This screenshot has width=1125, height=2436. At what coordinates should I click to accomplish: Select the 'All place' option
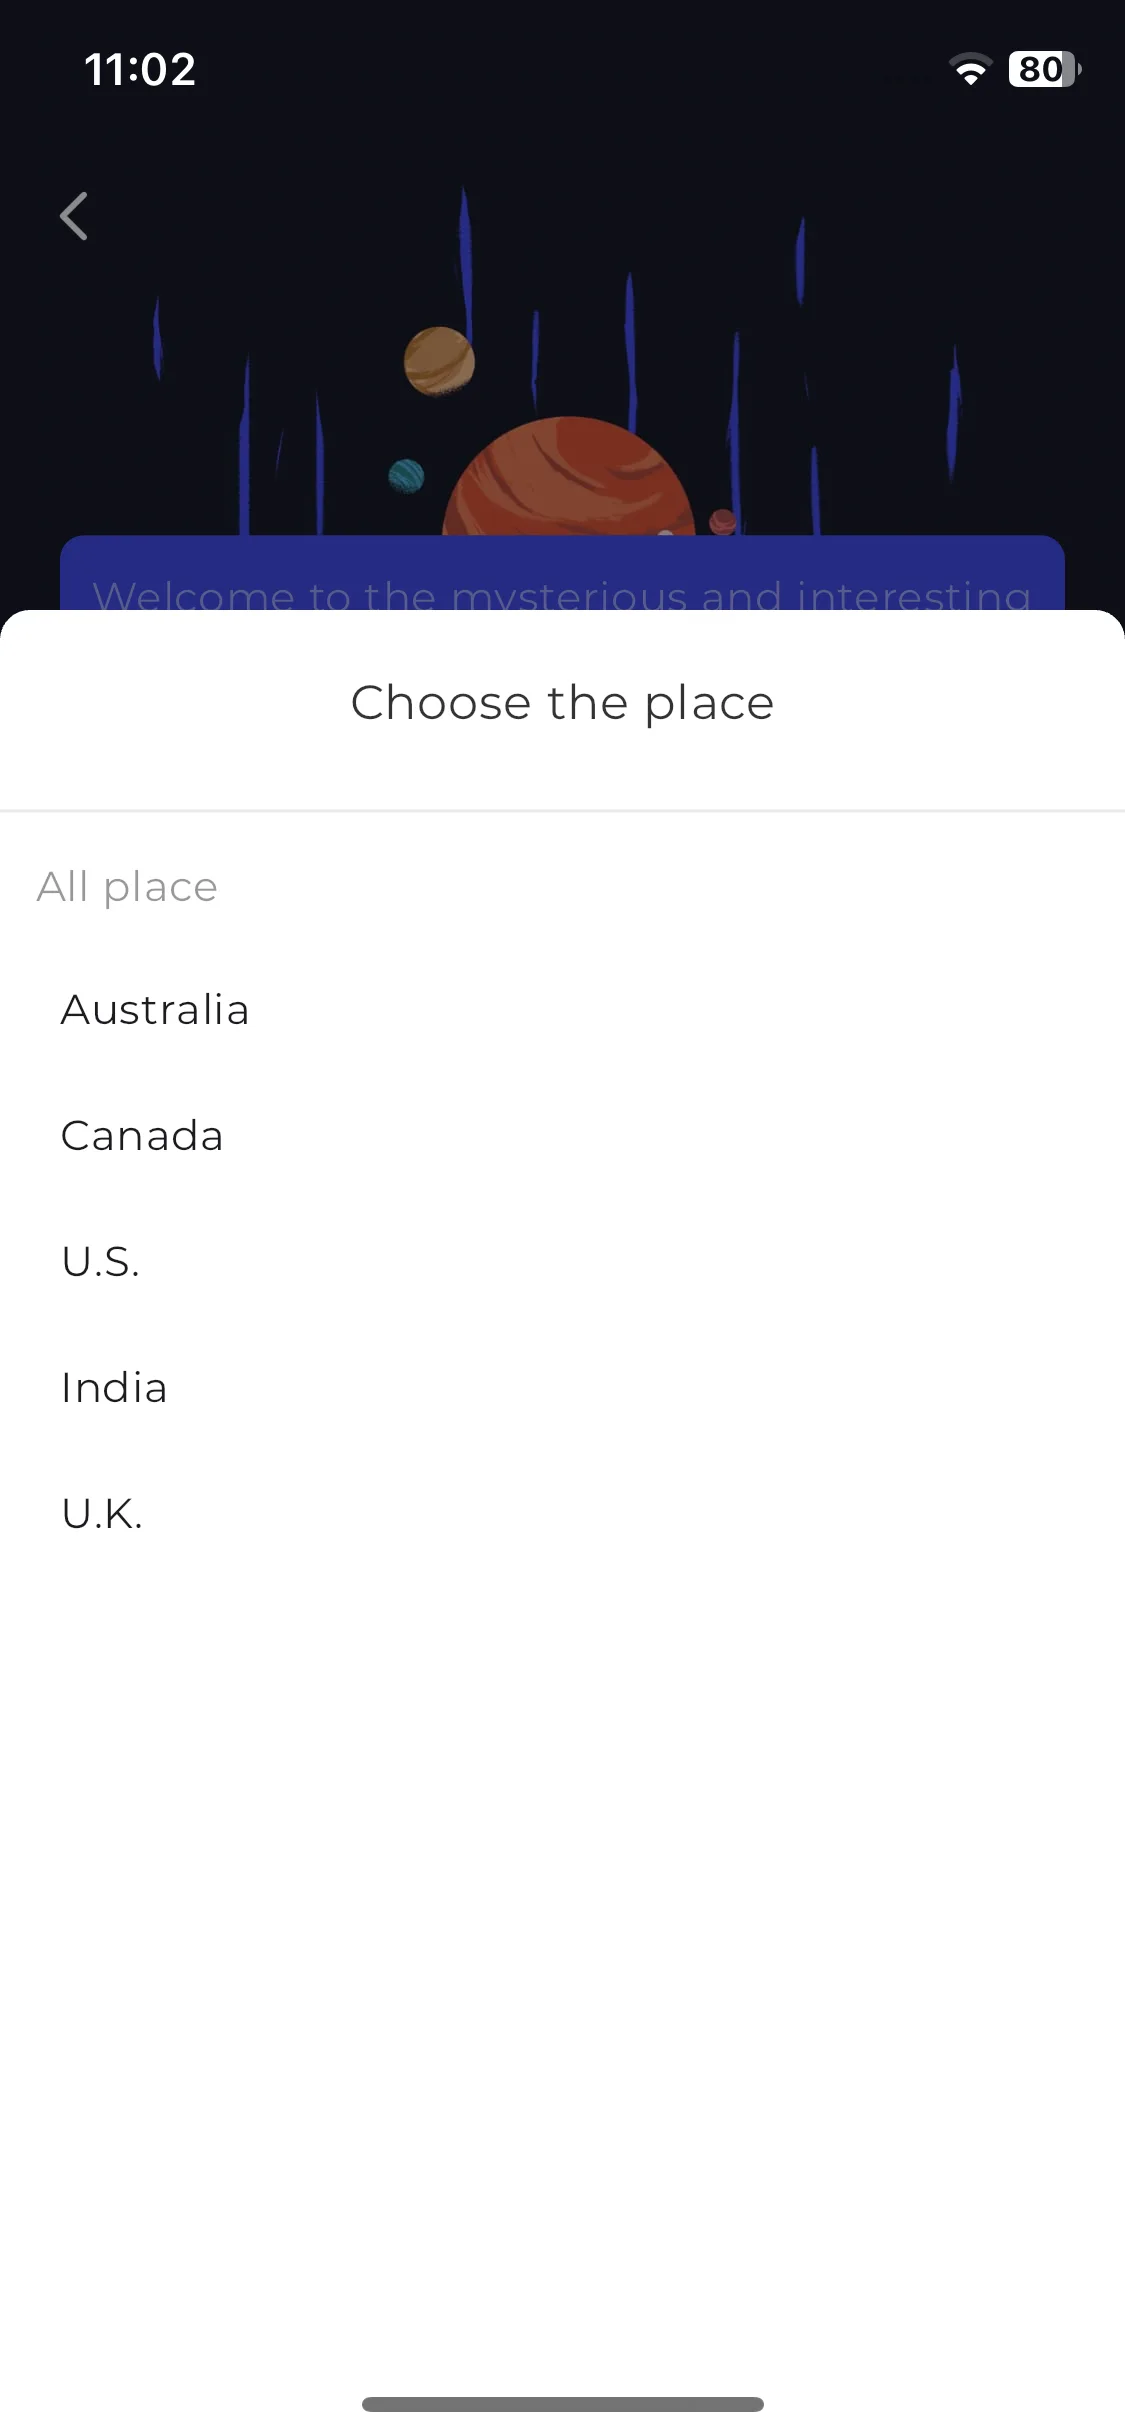point(127,887)
